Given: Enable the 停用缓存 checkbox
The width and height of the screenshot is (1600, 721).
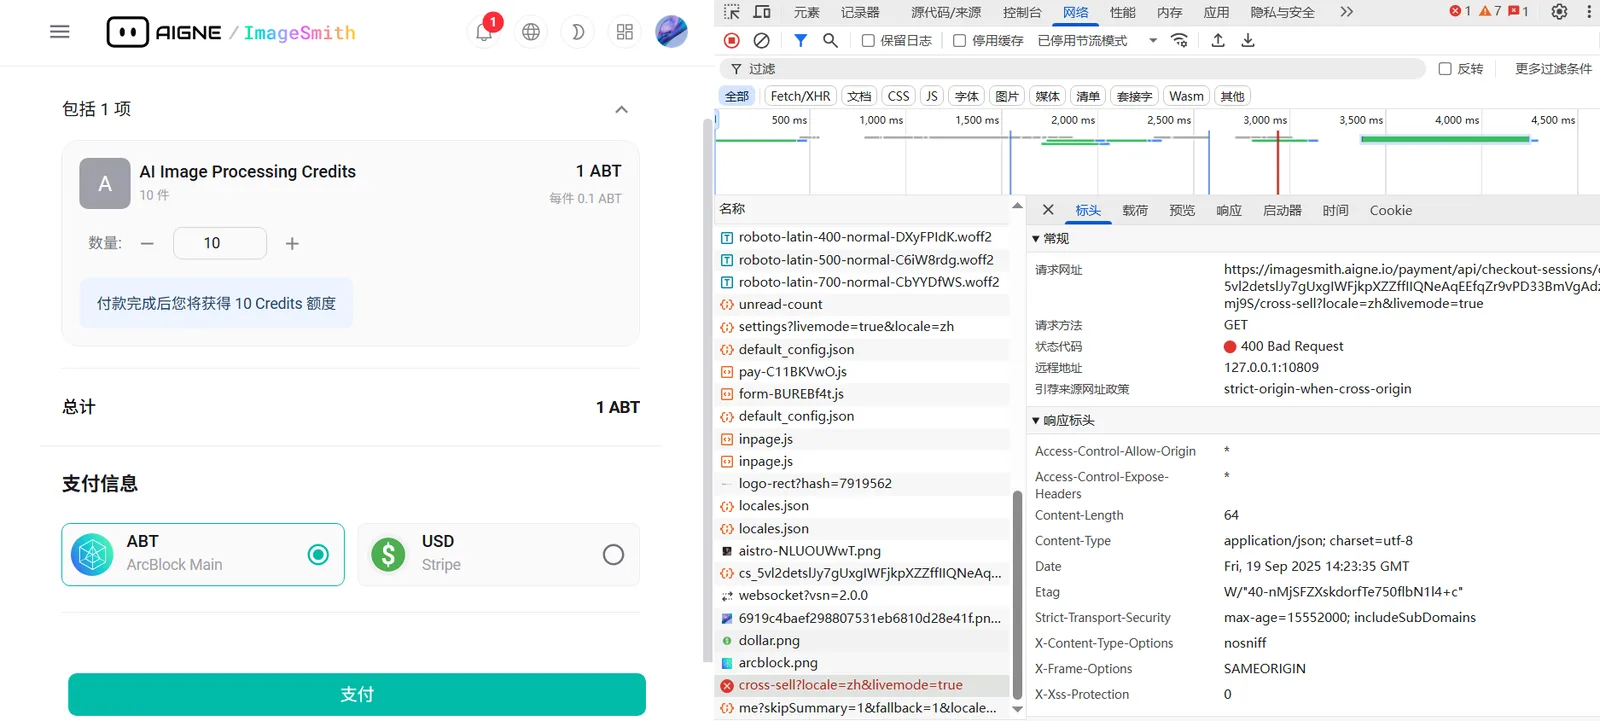Looking at the screenshot, I should pos(959,41).
